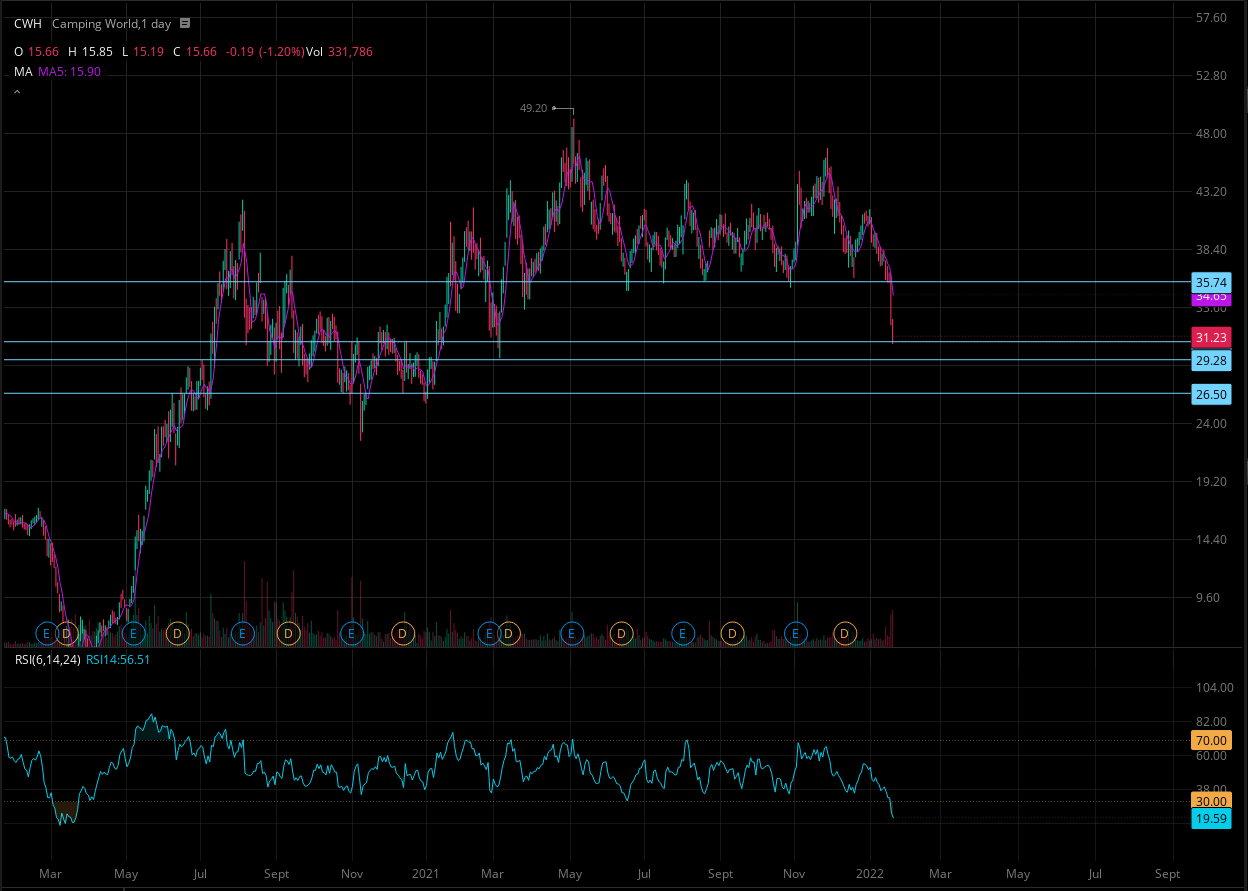Click the purple 34.65 moving average label

tap(1211, 297)
